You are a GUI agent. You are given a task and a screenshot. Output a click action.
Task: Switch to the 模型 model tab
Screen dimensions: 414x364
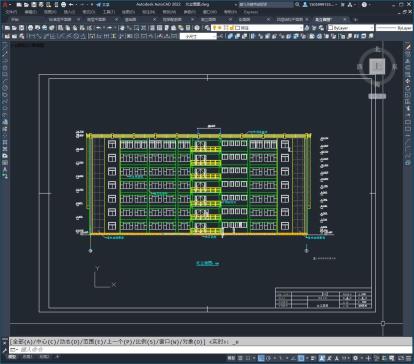pyautogui.click(x=12, y=357)
